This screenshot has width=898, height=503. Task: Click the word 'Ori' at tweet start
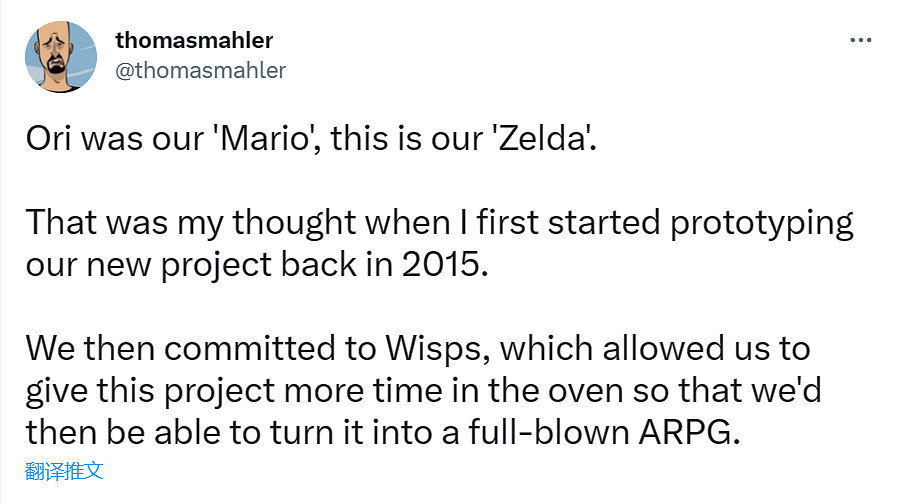coord(48,139)
